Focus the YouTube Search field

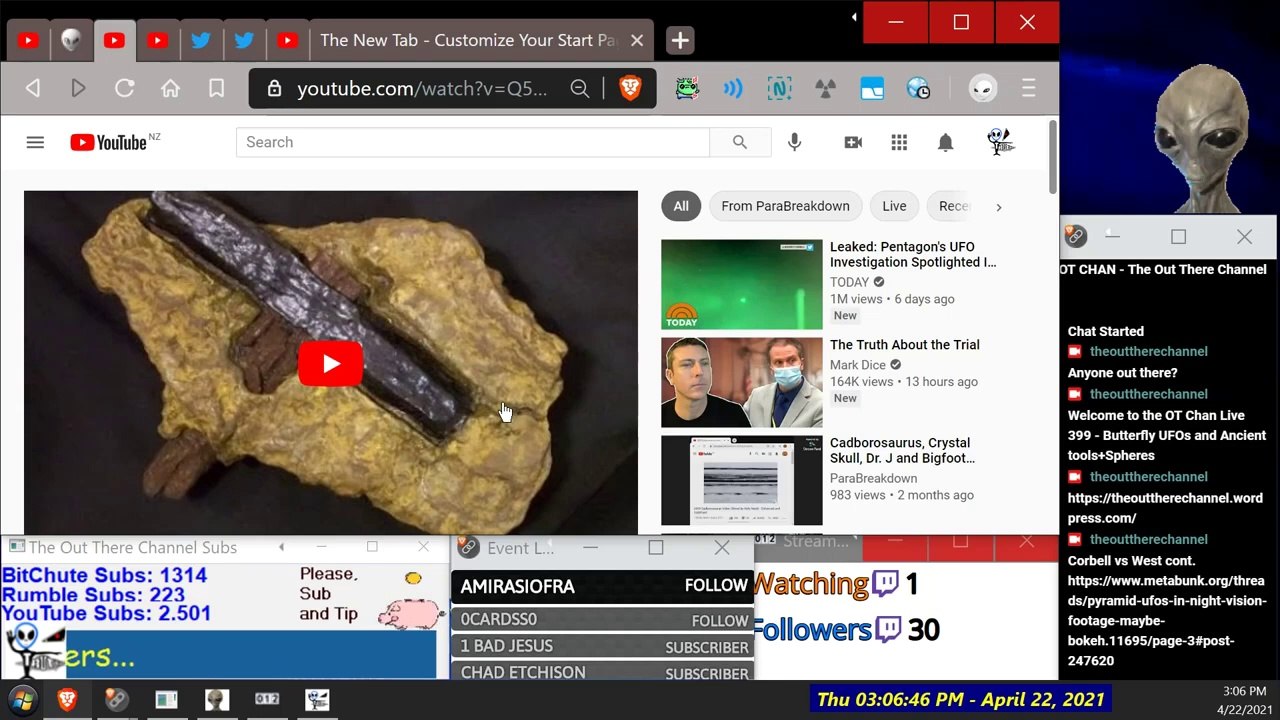click(473, 142)
